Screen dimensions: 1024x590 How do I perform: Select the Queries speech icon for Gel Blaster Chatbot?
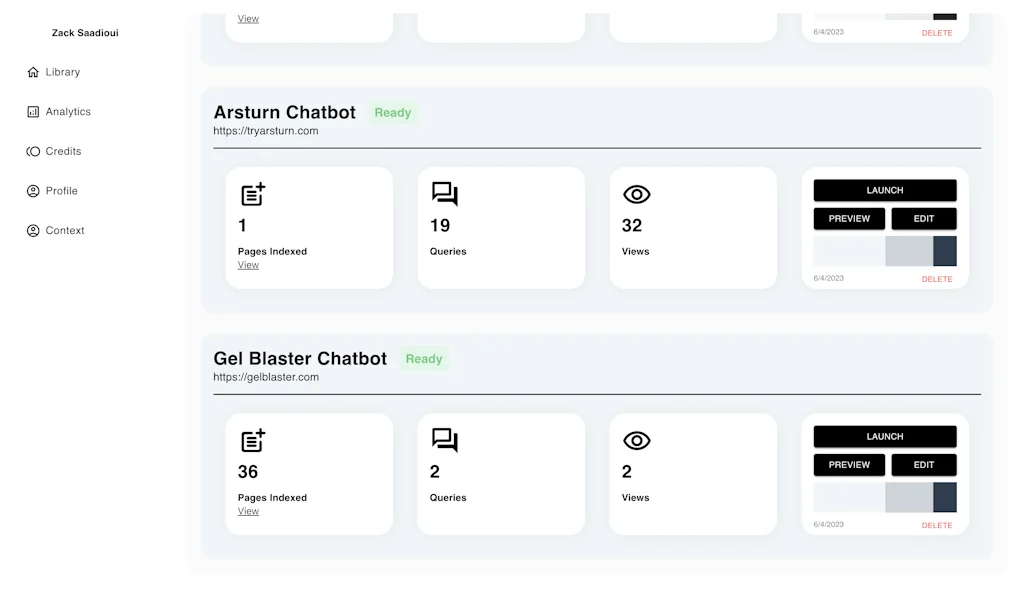(442, 440)
